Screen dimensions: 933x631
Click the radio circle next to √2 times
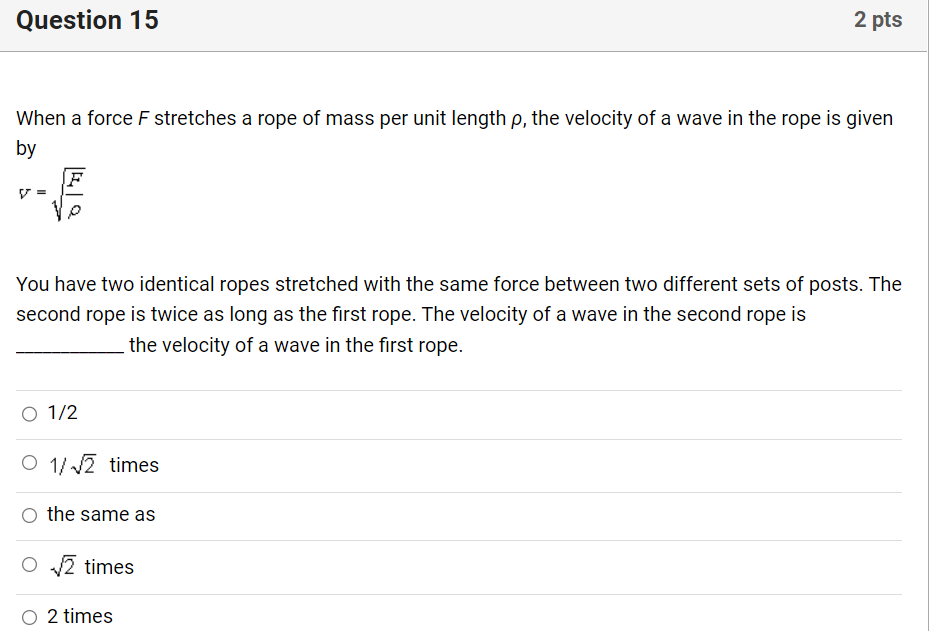point(29,564)
